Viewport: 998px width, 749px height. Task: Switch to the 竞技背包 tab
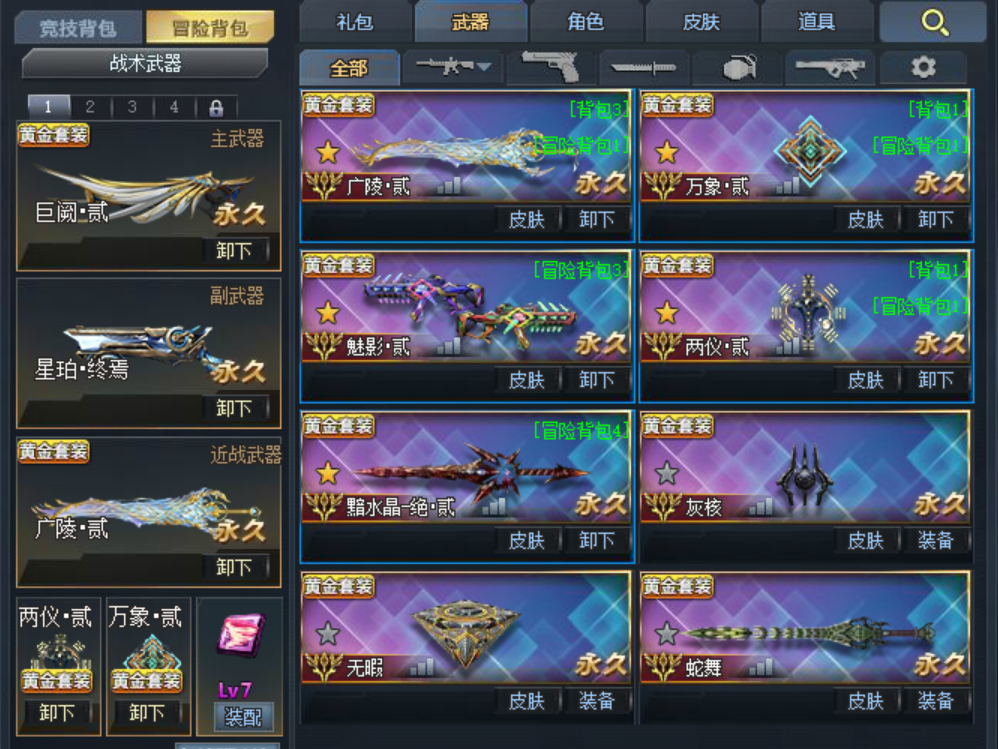pyautogui.click(x=78, y=28)
